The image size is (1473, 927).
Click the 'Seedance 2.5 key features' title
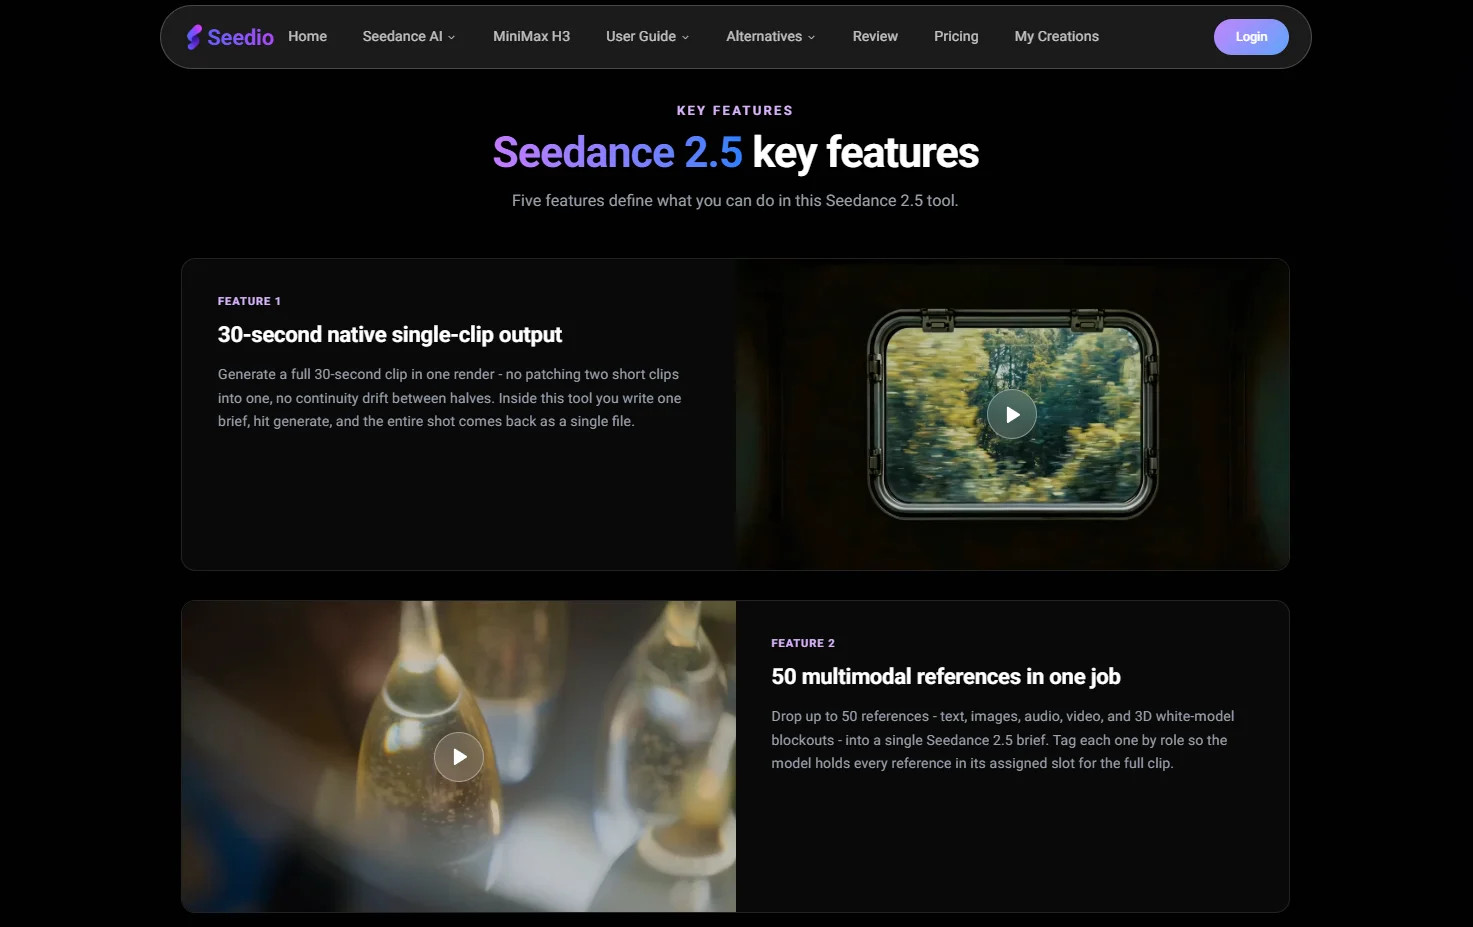(736, 153)
